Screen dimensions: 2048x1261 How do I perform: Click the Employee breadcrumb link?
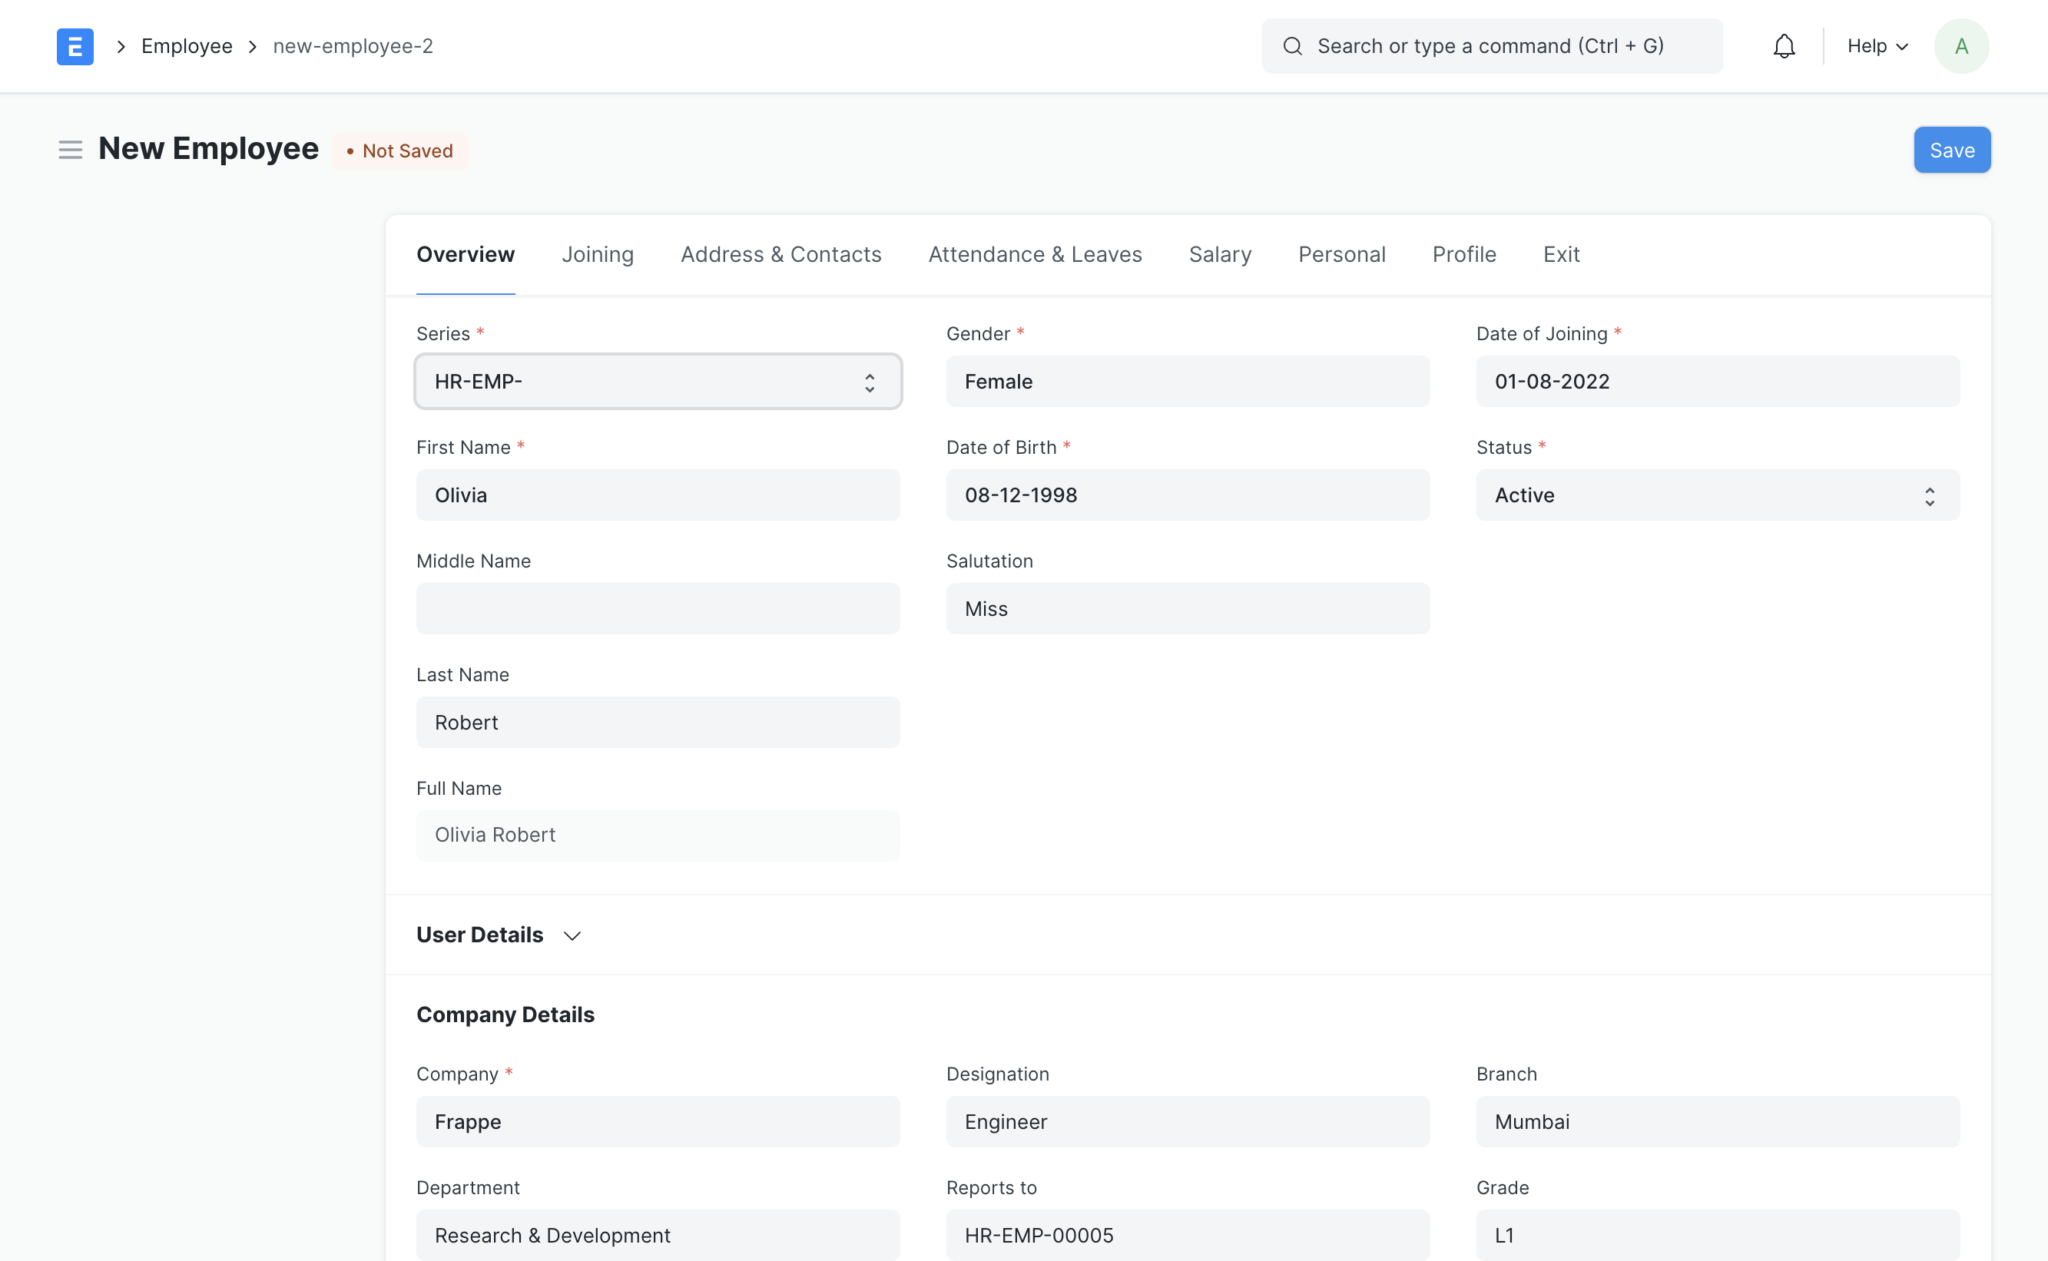(x=187, y=46)
